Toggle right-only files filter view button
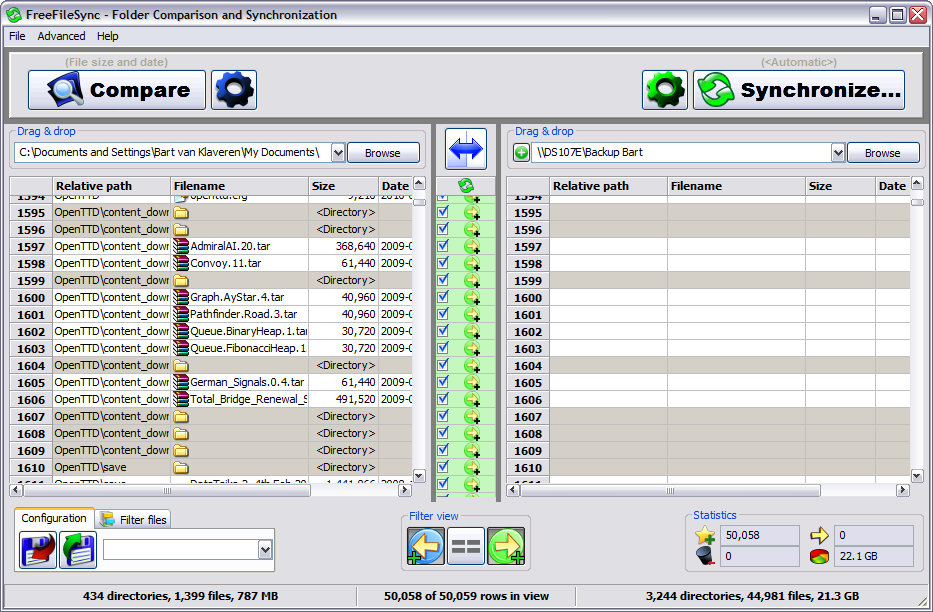Screen dimensions: 933x612 (x=506, y=546)
